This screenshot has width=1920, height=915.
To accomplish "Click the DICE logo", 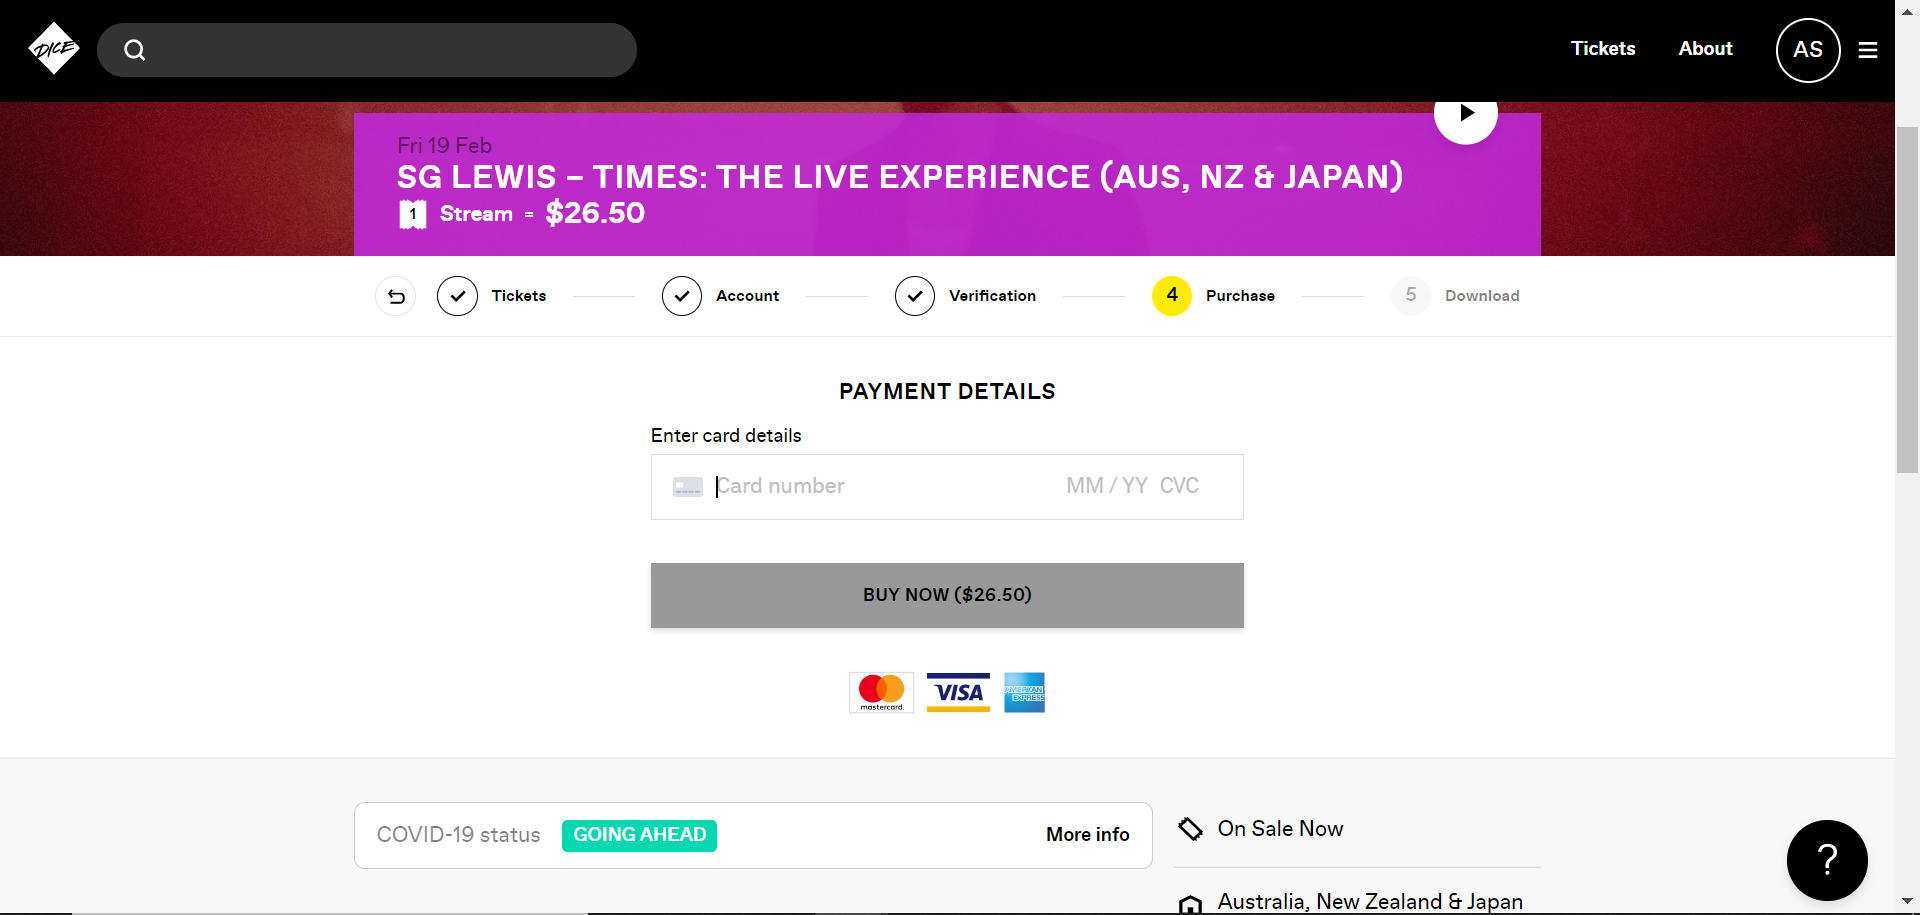I will tap(54, 49).
